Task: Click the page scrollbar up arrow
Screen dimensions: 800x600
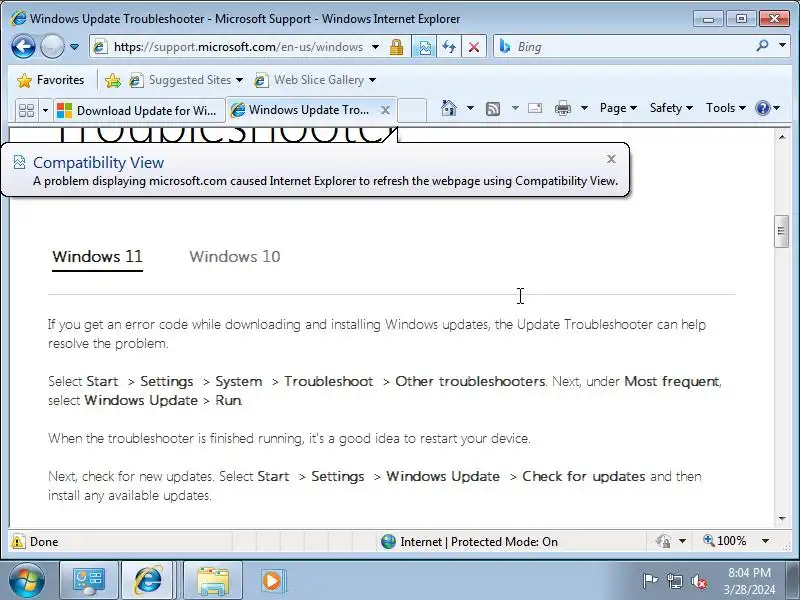Action: 782,137
